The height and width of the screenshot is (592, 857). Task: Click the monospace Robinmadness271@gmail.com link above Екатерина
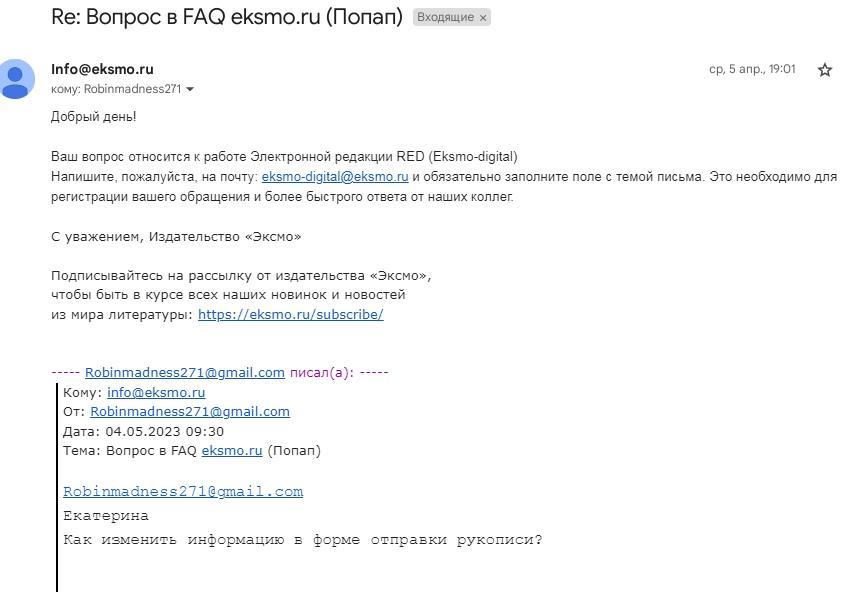pyautogui.click(x=183, y=491)
